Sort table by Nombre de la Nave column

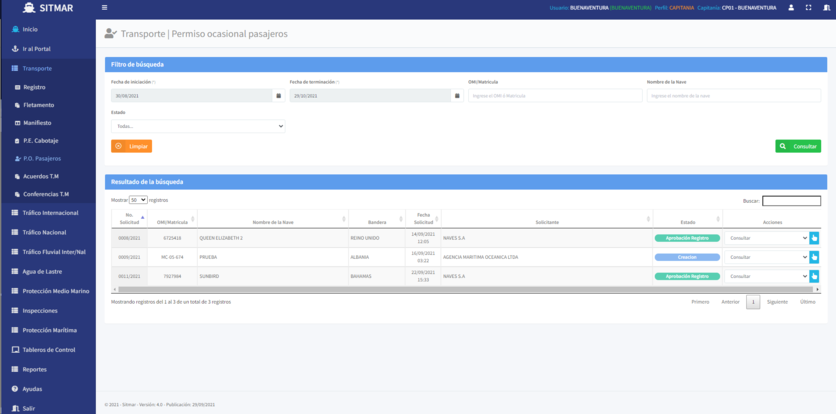(273, 221)
